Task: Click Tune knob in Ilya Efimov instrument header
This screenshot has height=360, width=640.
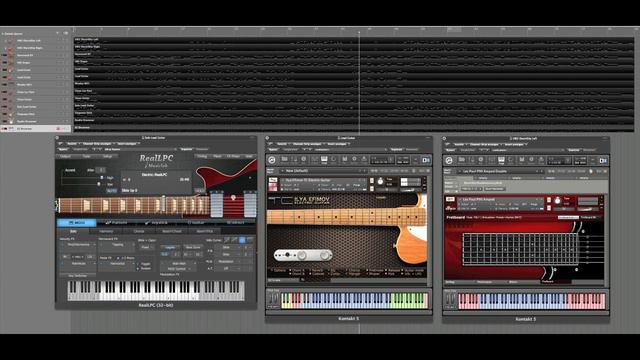Action: (380, 181)
